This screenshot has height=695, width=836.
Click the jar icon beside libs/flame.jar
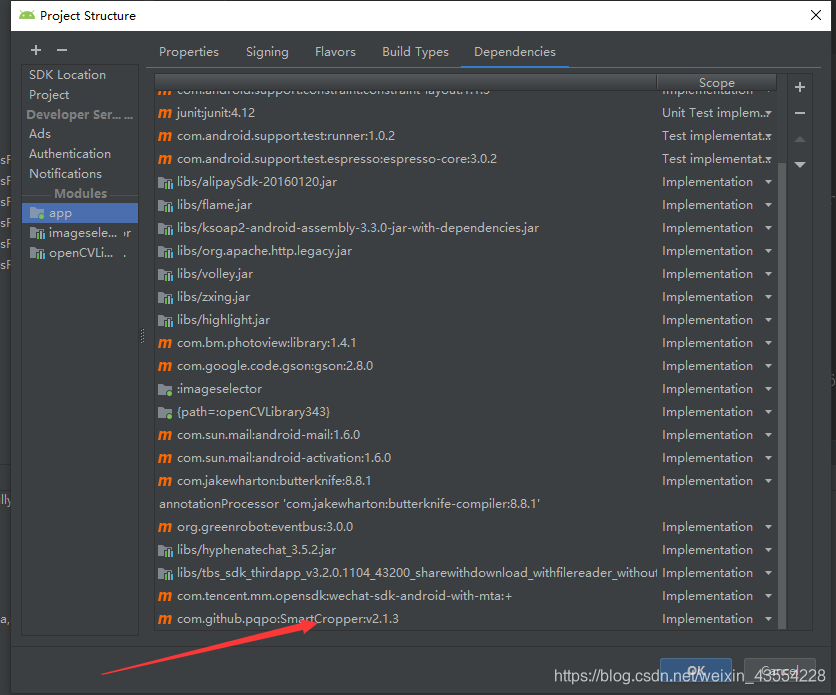165,206
